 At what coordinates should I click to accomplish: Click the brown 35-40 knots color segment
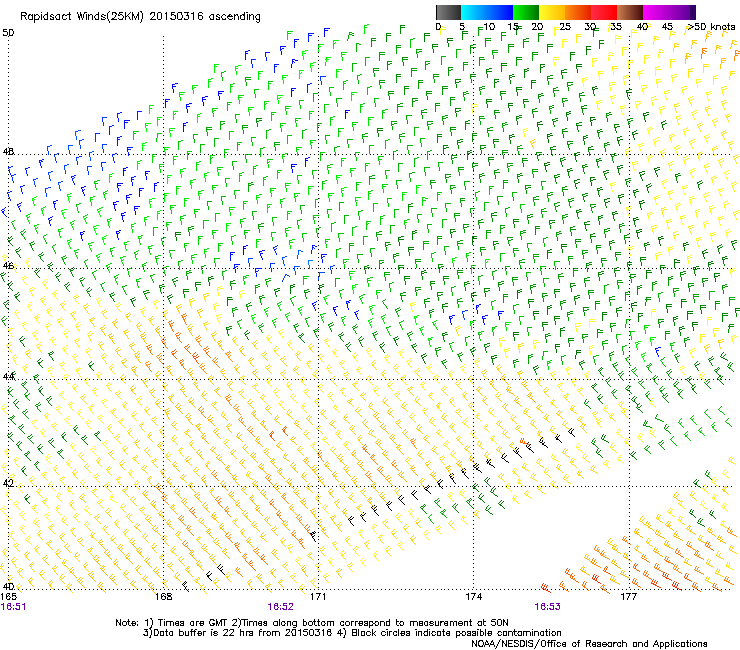630,12
